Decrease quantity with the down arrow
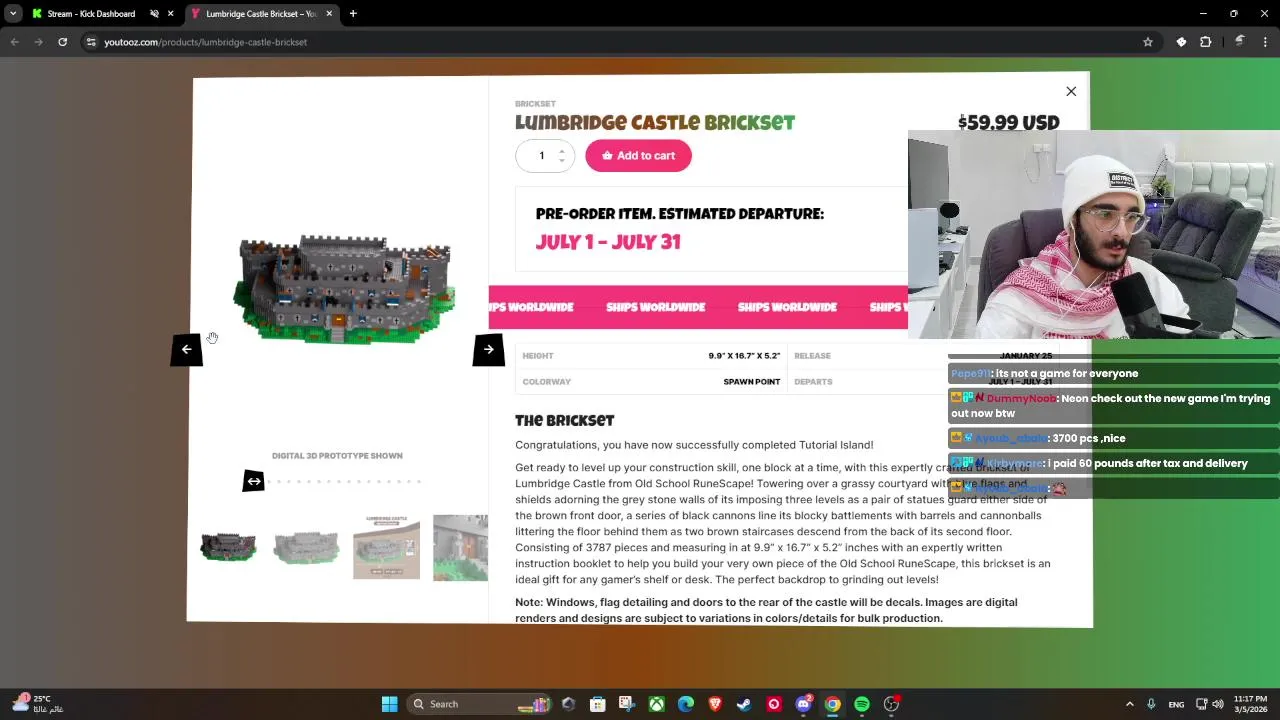Viewport: 1280px width, 720px height. (561, 161)
